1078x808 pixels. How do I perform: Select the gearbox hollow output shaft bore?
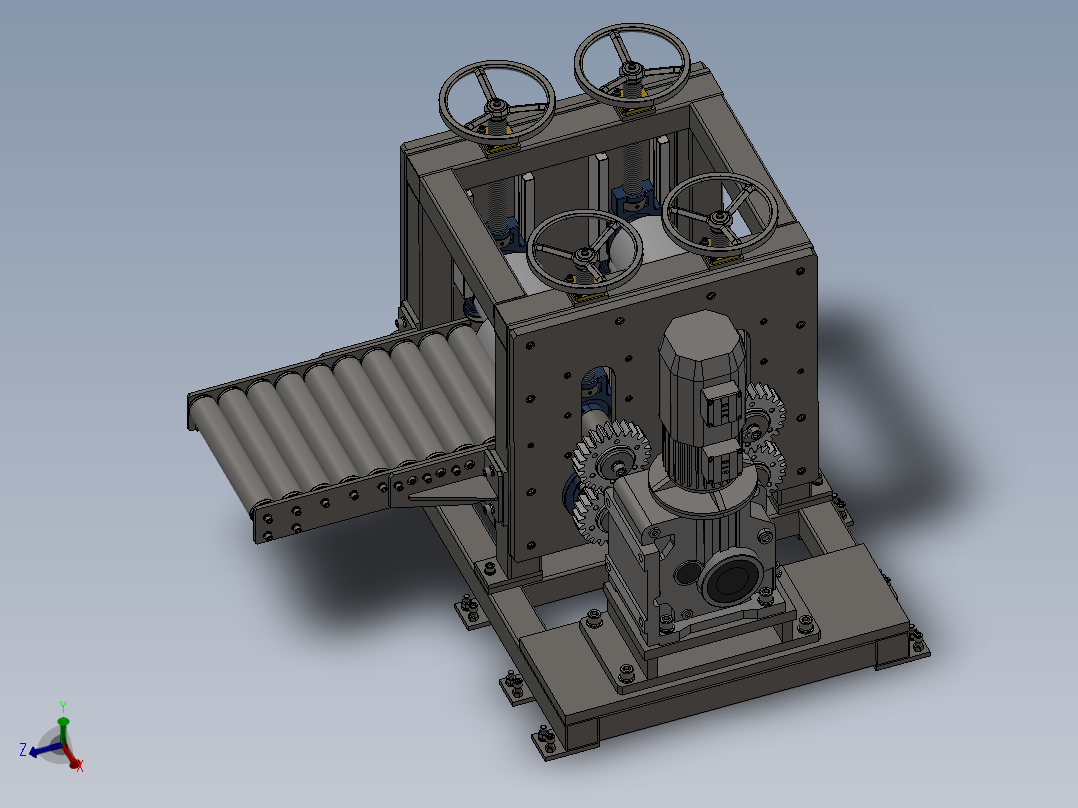(732, 579)
